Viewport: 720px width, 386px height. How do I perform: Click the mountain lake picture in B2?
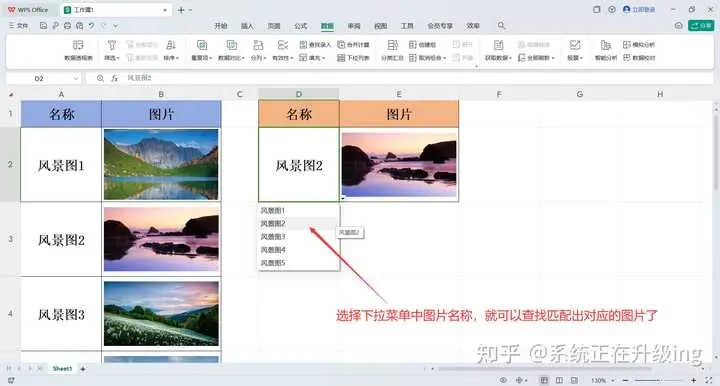pyautogui.click(x=161, y=164)
